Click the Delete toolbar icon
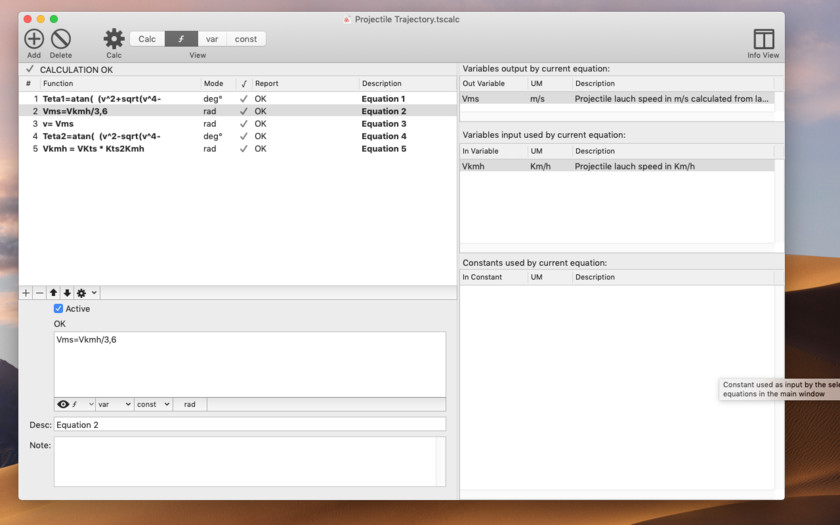This screenshot has height=525, width=840. (61, 39)
